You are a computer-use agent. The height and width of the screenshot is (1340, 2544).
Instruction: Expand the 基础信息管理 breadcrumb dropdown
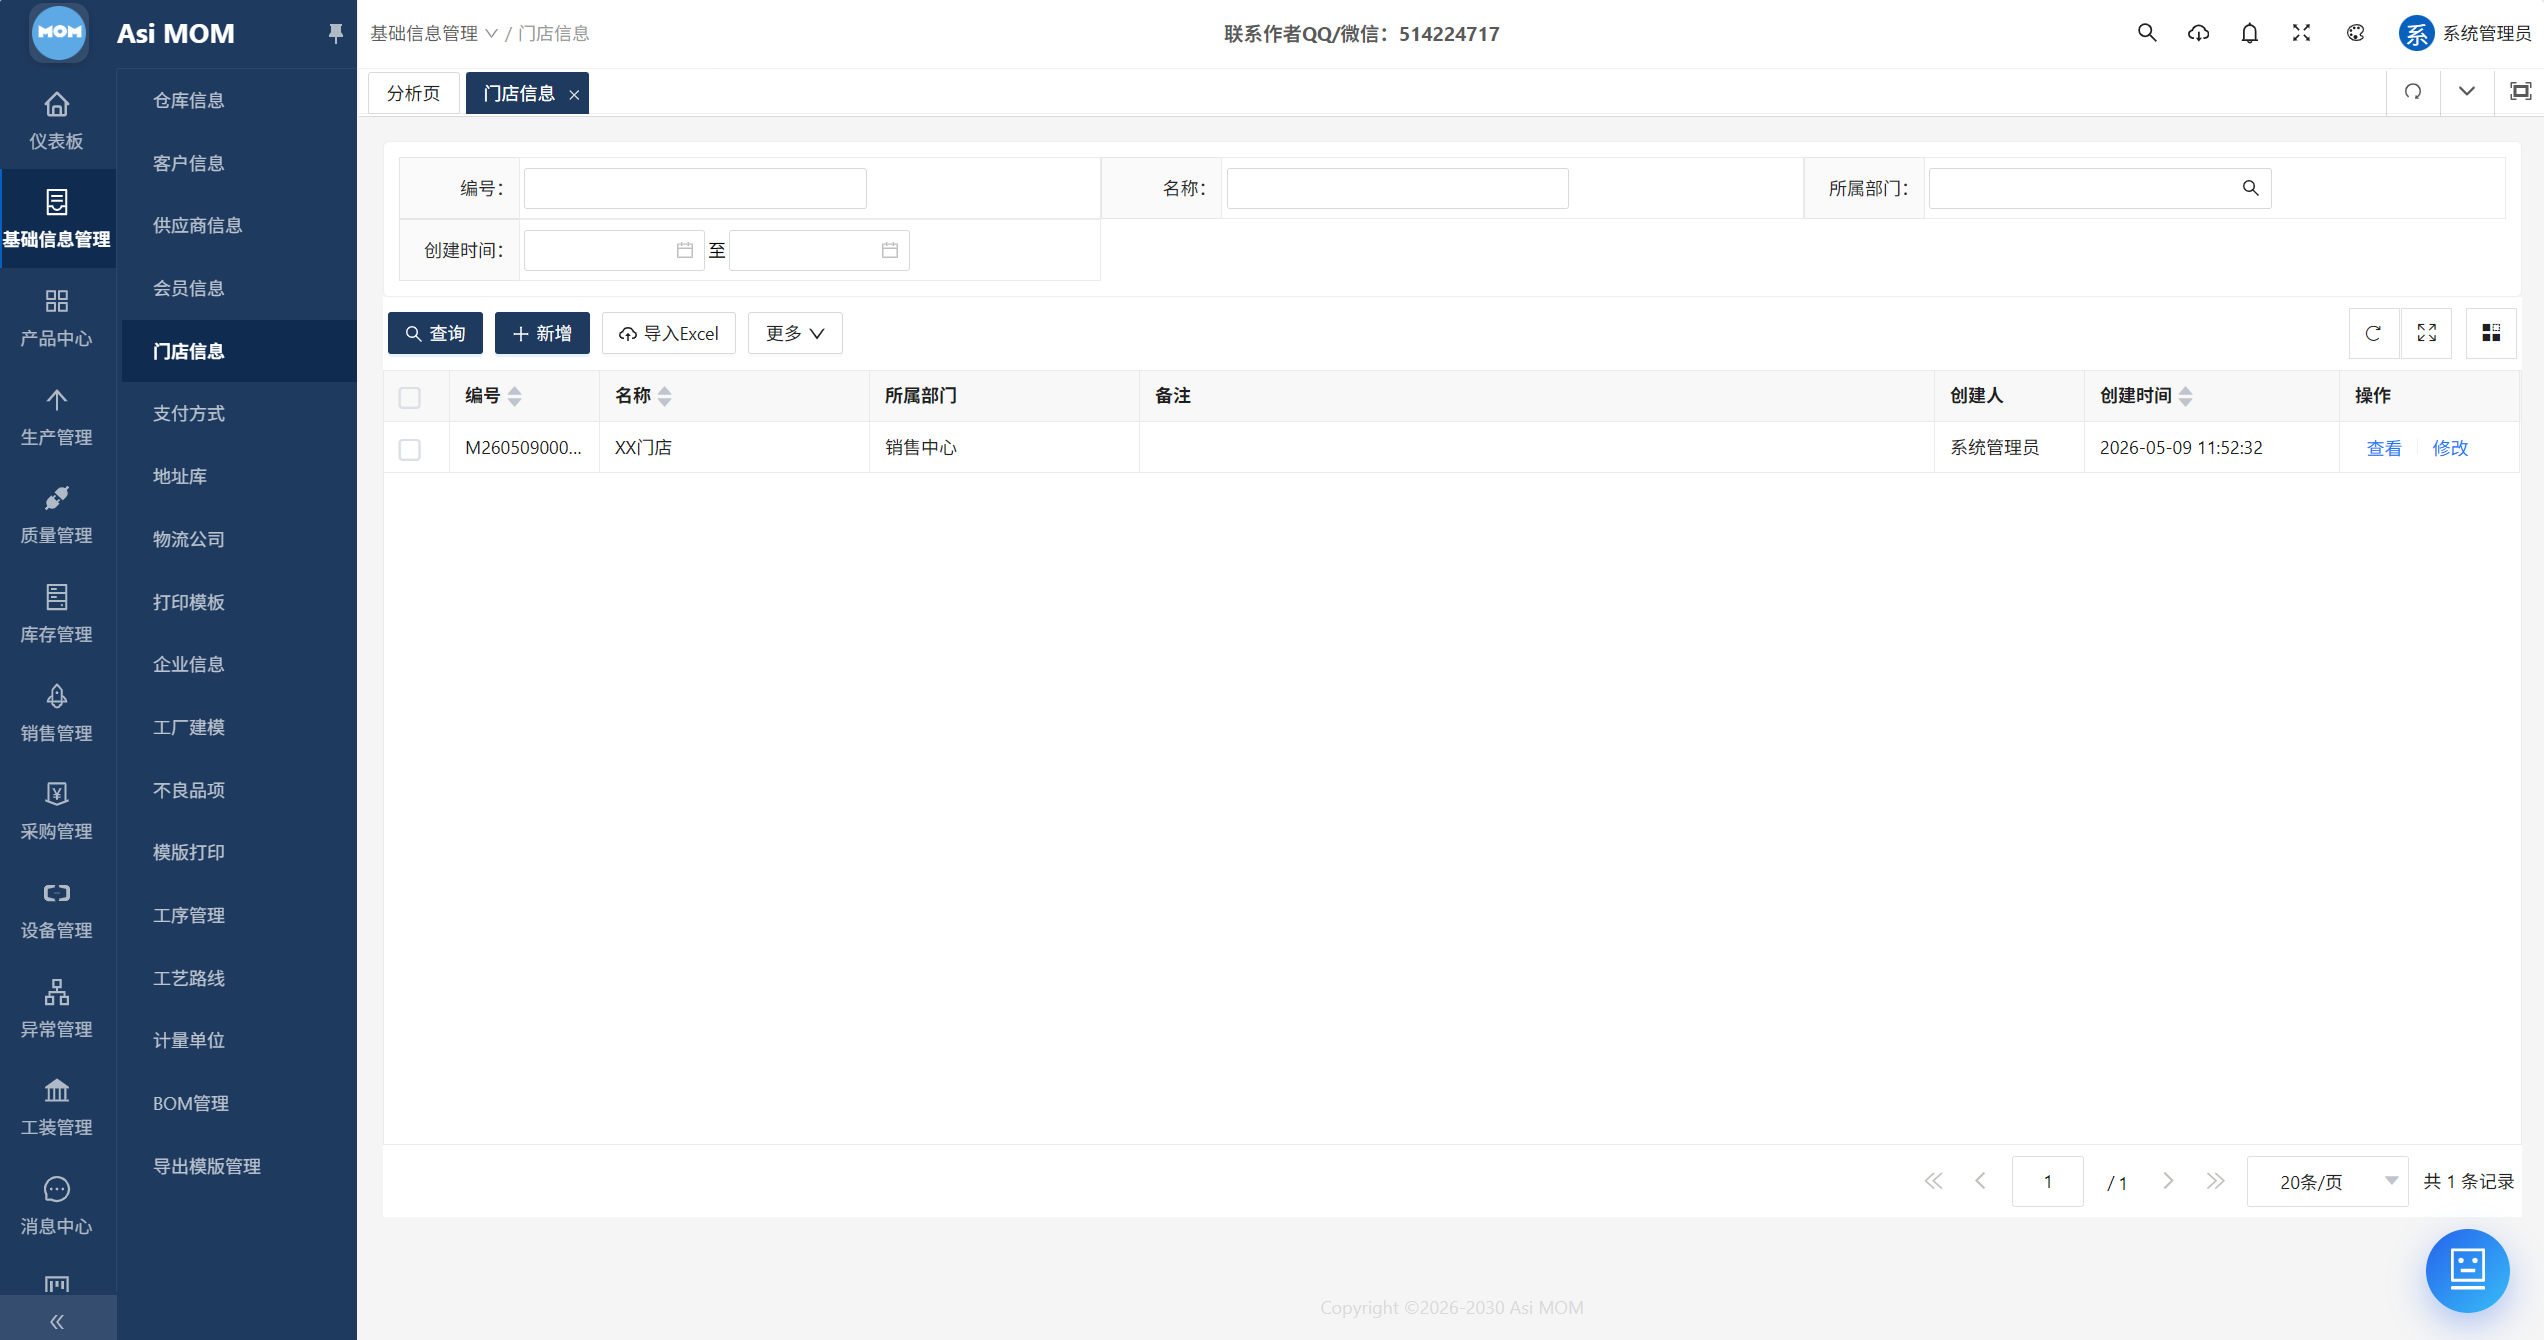pos(434,33)
